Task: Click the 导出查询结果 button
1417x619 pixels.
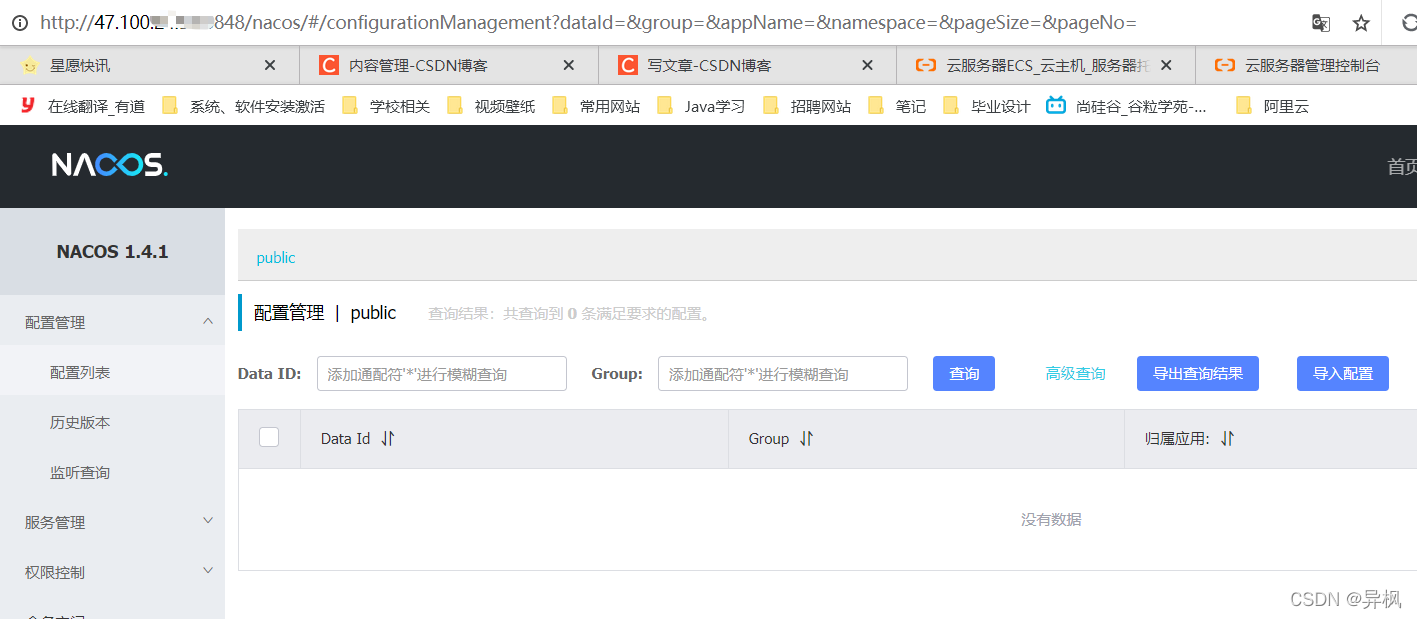Action: click(1198, 373)
